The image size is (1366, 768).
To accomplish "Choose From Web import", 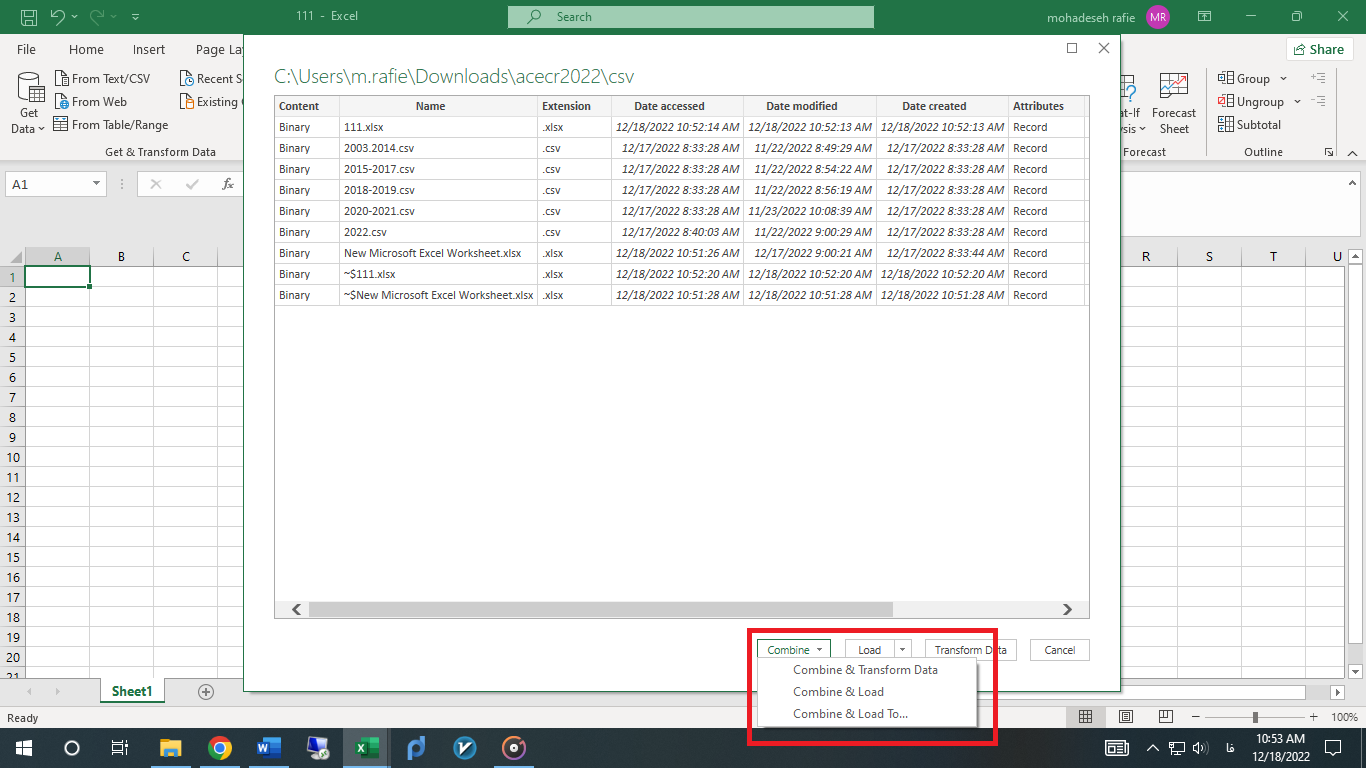I will pos(89,101).
